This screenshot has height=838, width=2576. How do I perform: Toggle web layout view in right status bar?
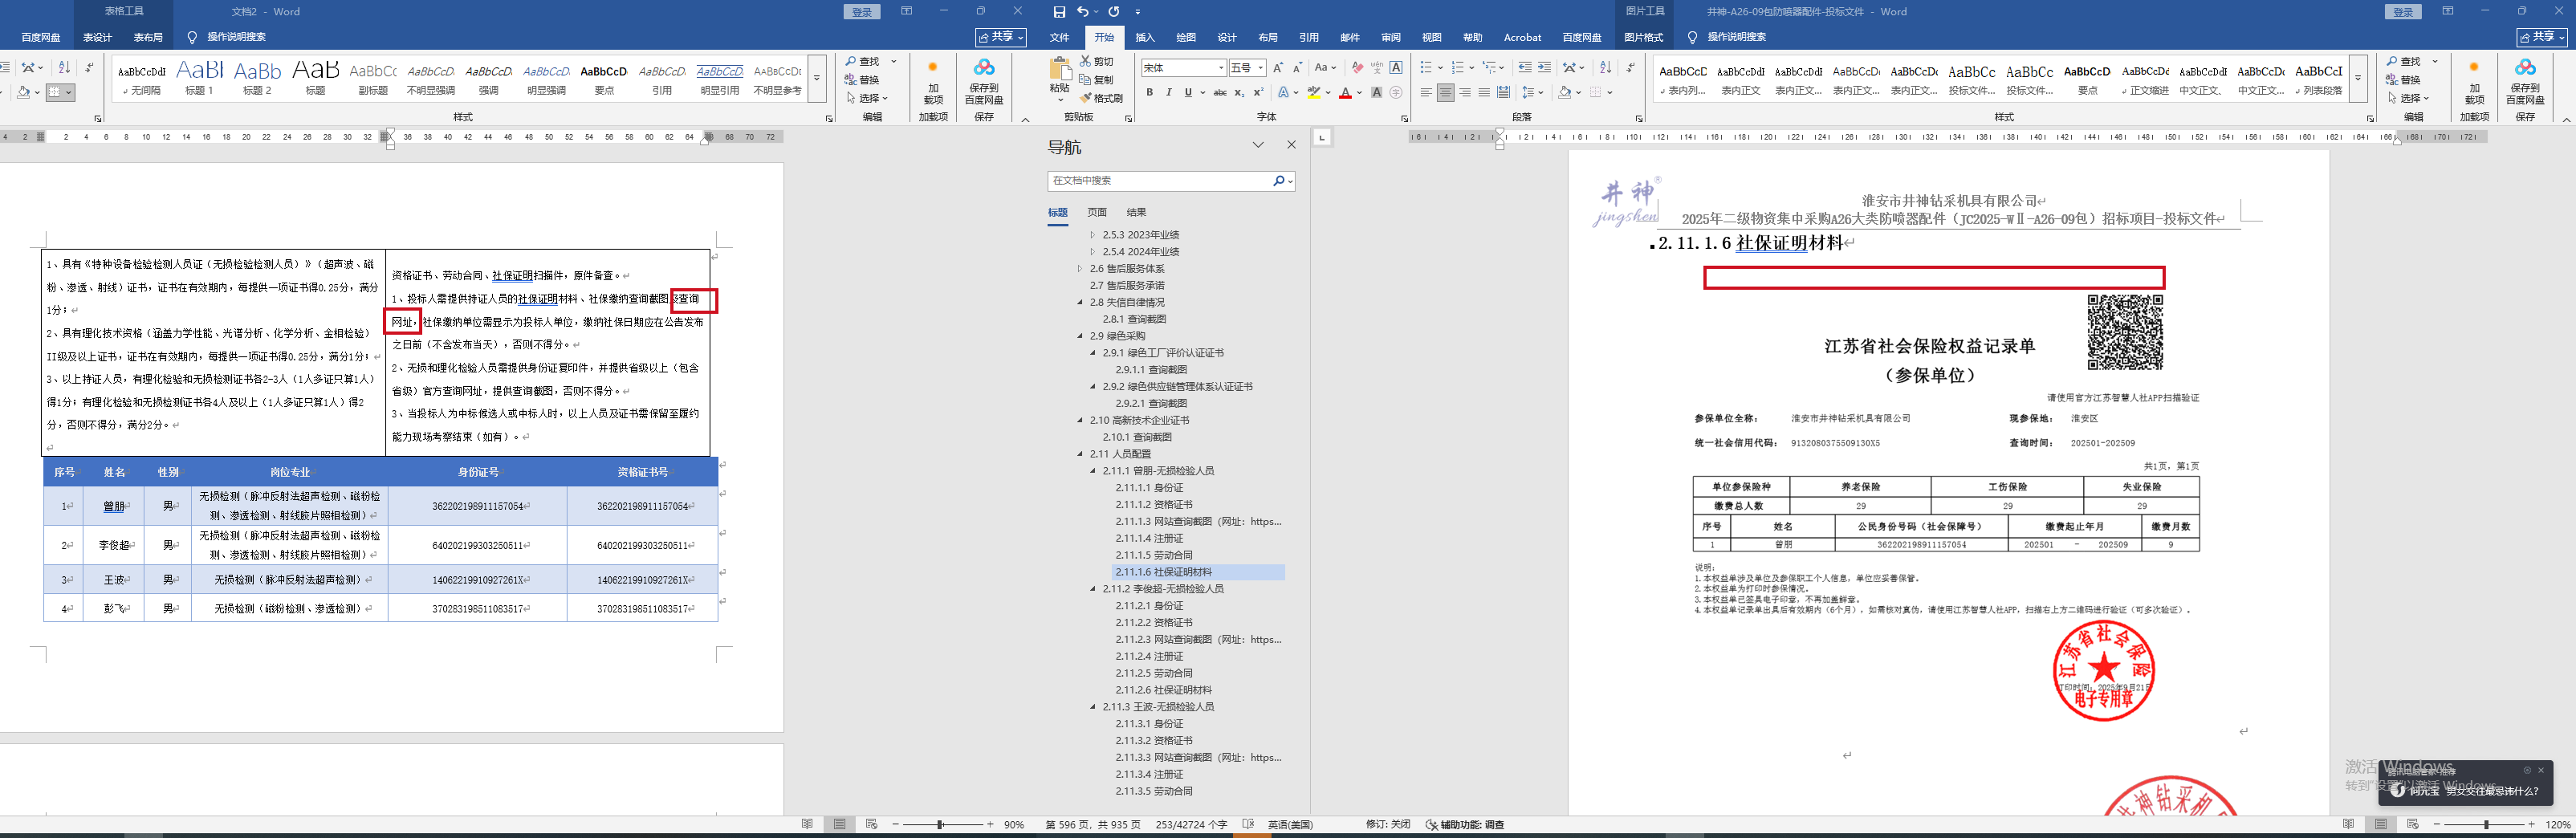tap(2412, 824)
